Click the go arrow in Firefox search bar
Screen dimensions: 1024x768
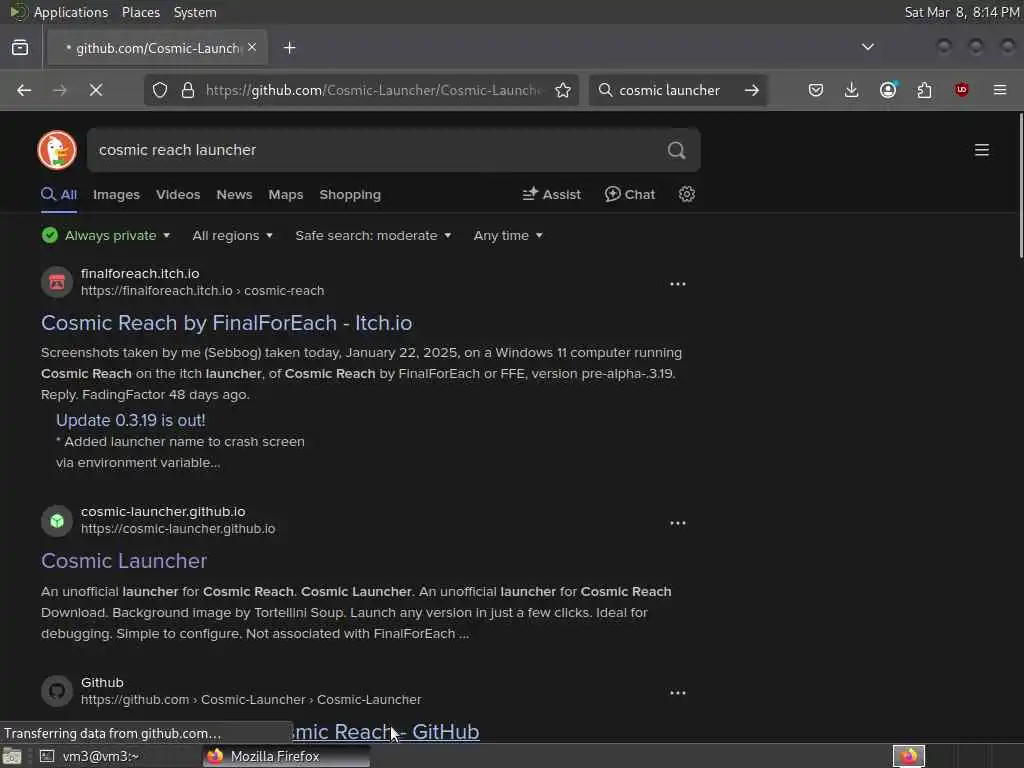click(752, 90)
